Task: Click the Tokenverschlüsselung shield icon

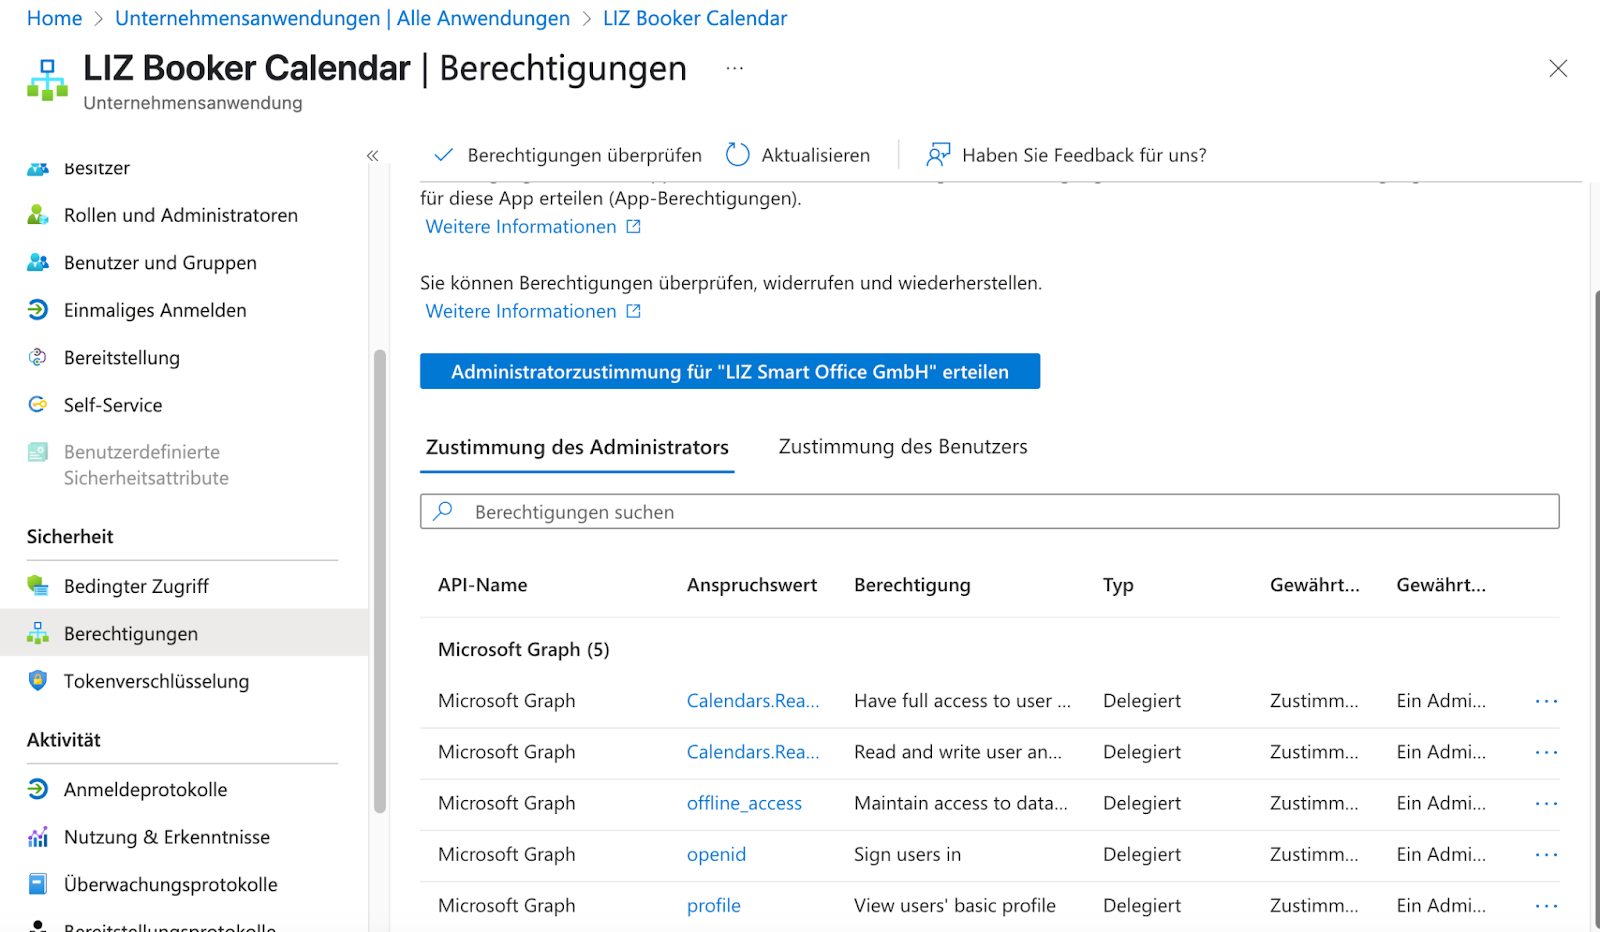Action: tap(38, 680)
